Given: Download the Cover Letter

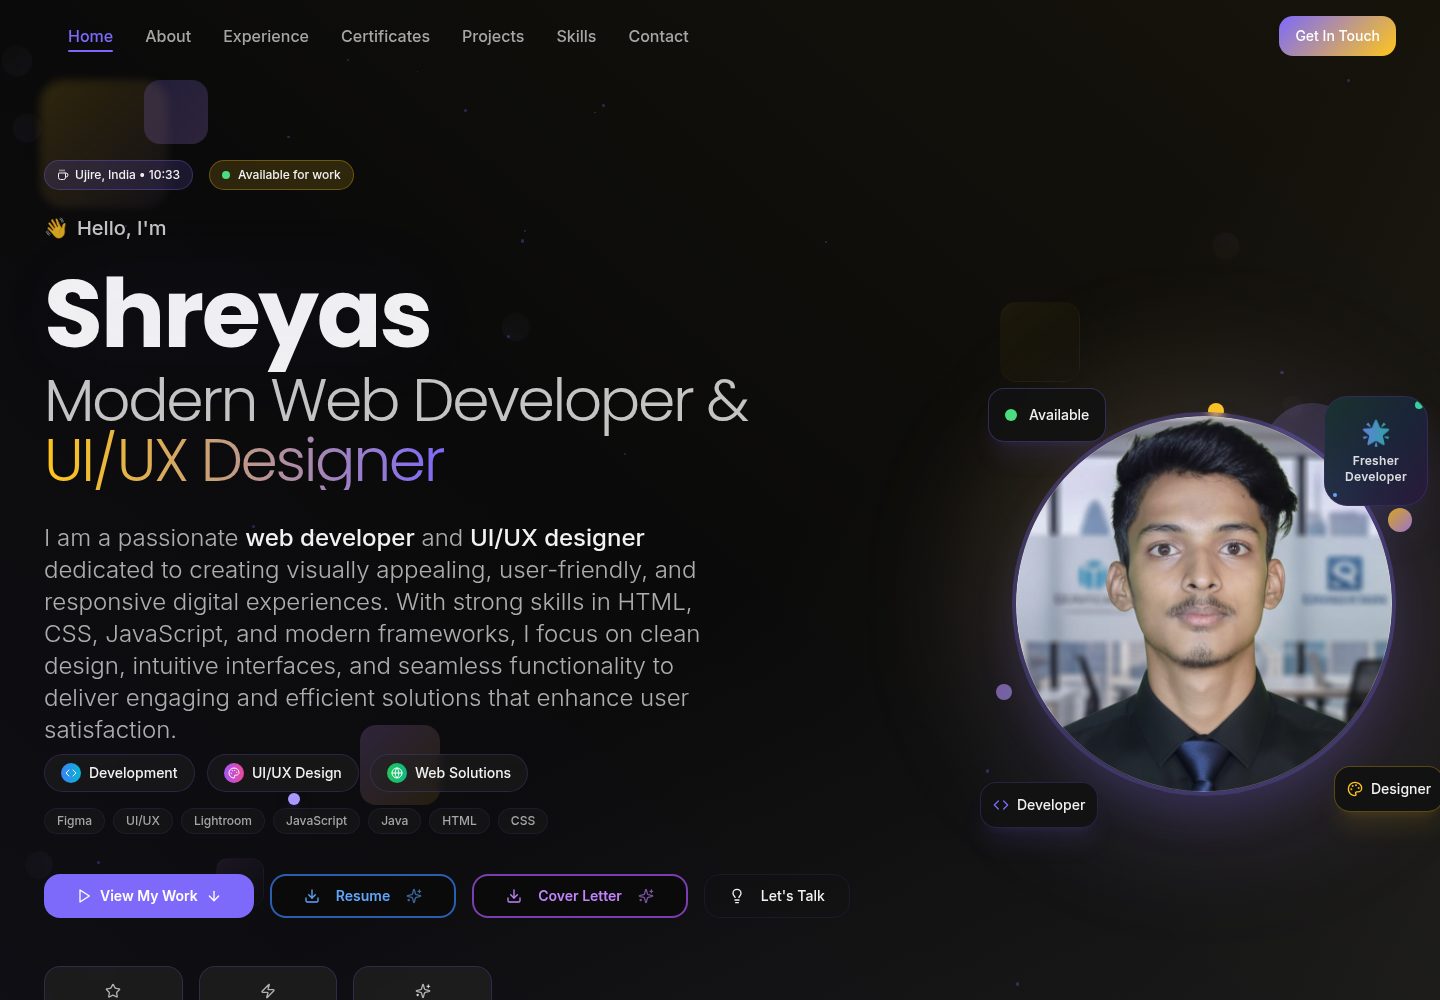Looking at the screenshot, I should [x=580, y=896].
